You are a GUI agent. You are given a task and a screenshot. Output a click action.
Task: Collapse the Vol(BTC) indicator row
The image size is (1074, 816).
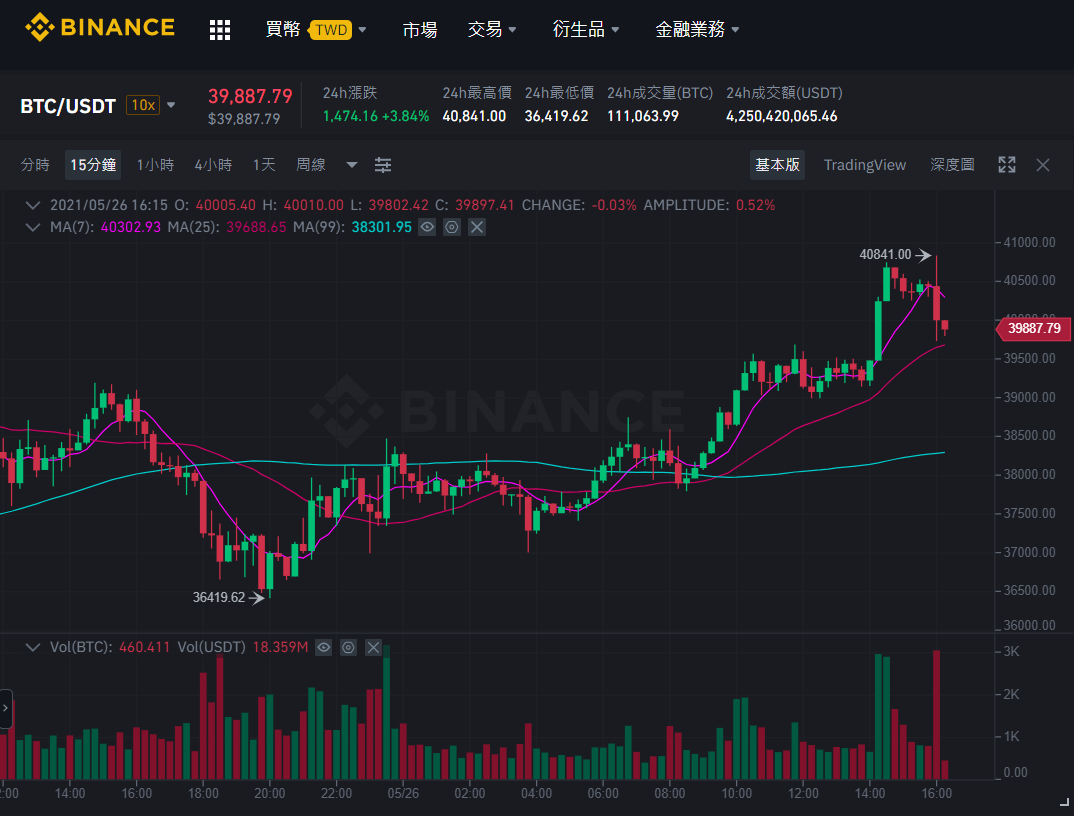32,647
